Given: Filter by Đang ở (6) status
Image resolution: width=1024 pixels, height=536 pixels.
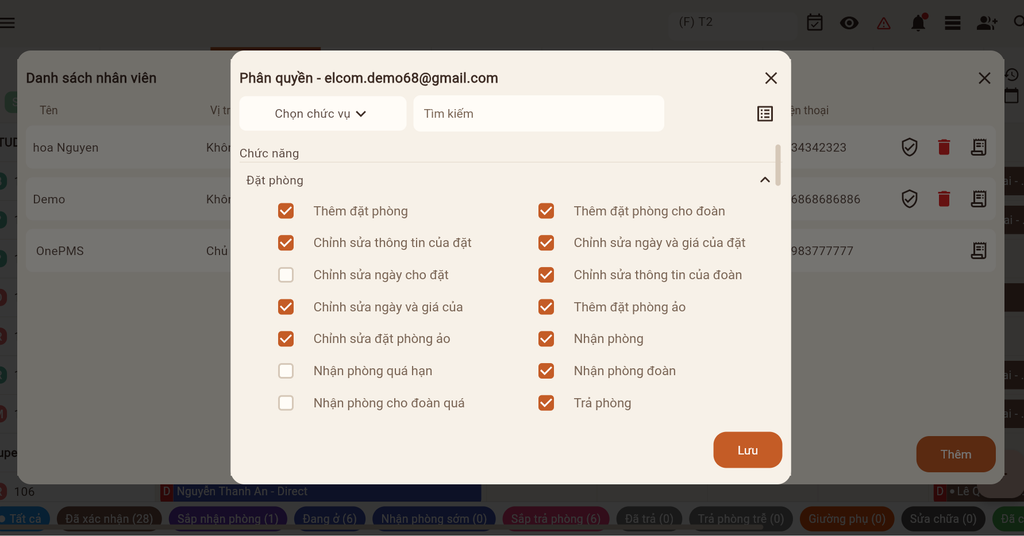Looking at the screenshot, I should 329,519.
